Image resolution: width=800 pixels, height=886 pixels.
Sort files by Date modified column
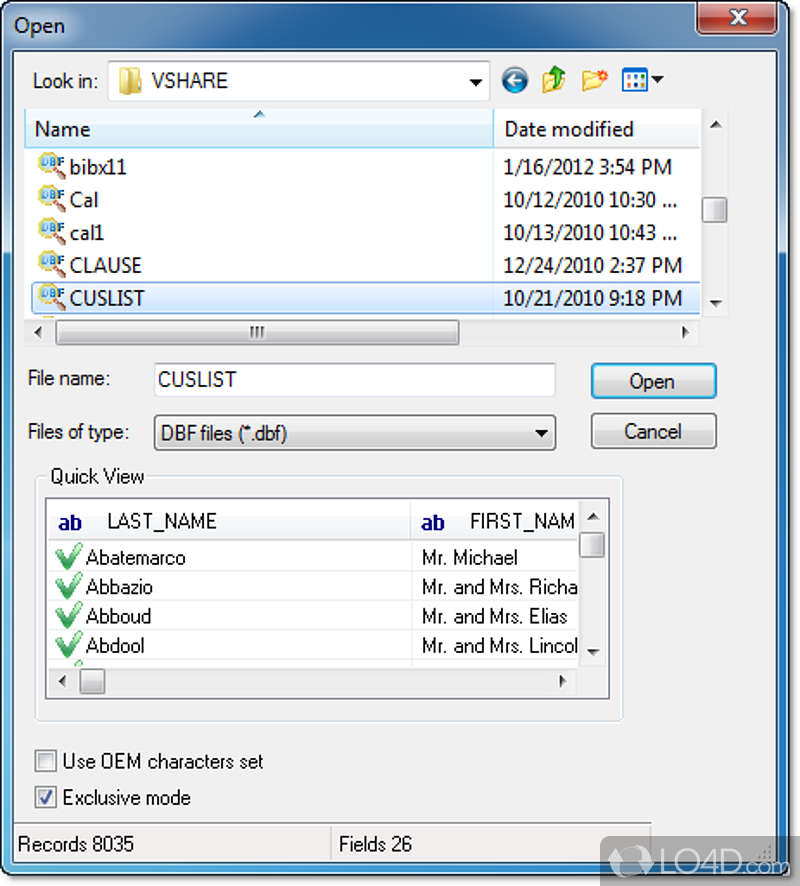pyautogui.click(x=597, y=129)
